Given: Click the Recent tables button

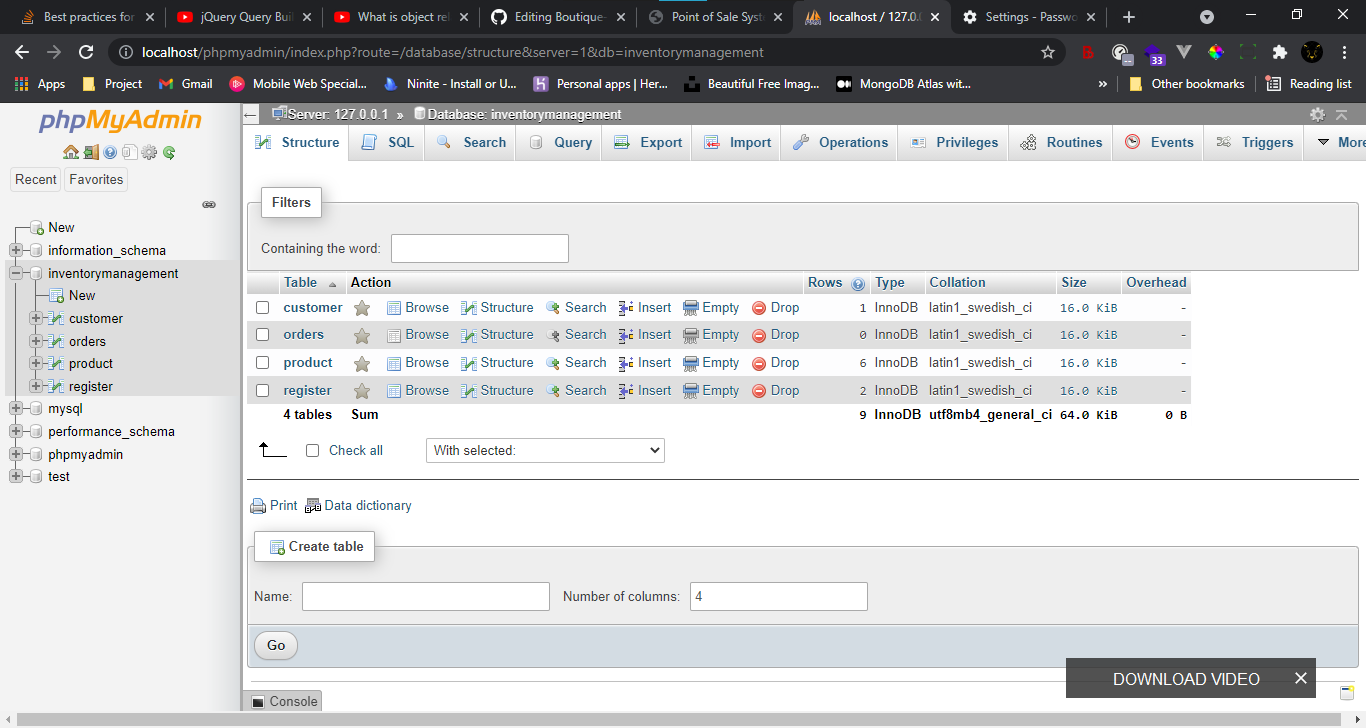Looking at the screenshot, I should pos(36,180).
